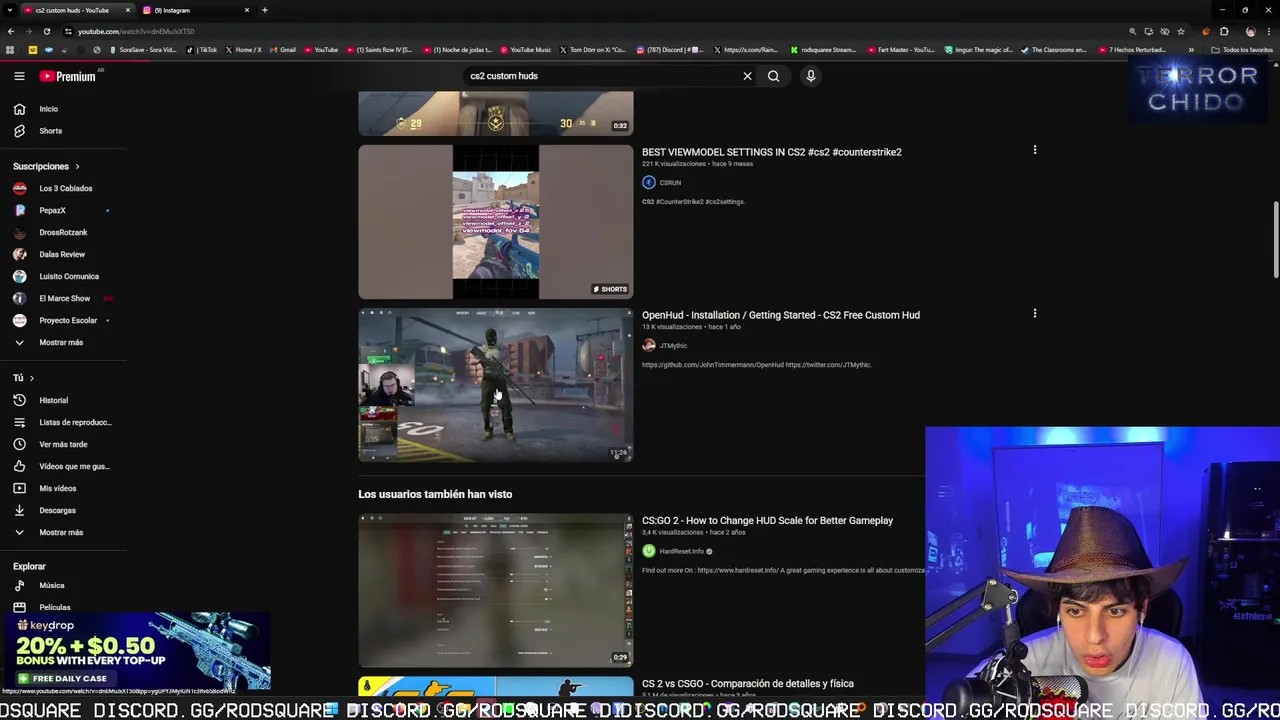This screenshot has height=720, width=1280.
Task: Click the search input field
Action: click(600, 76)
